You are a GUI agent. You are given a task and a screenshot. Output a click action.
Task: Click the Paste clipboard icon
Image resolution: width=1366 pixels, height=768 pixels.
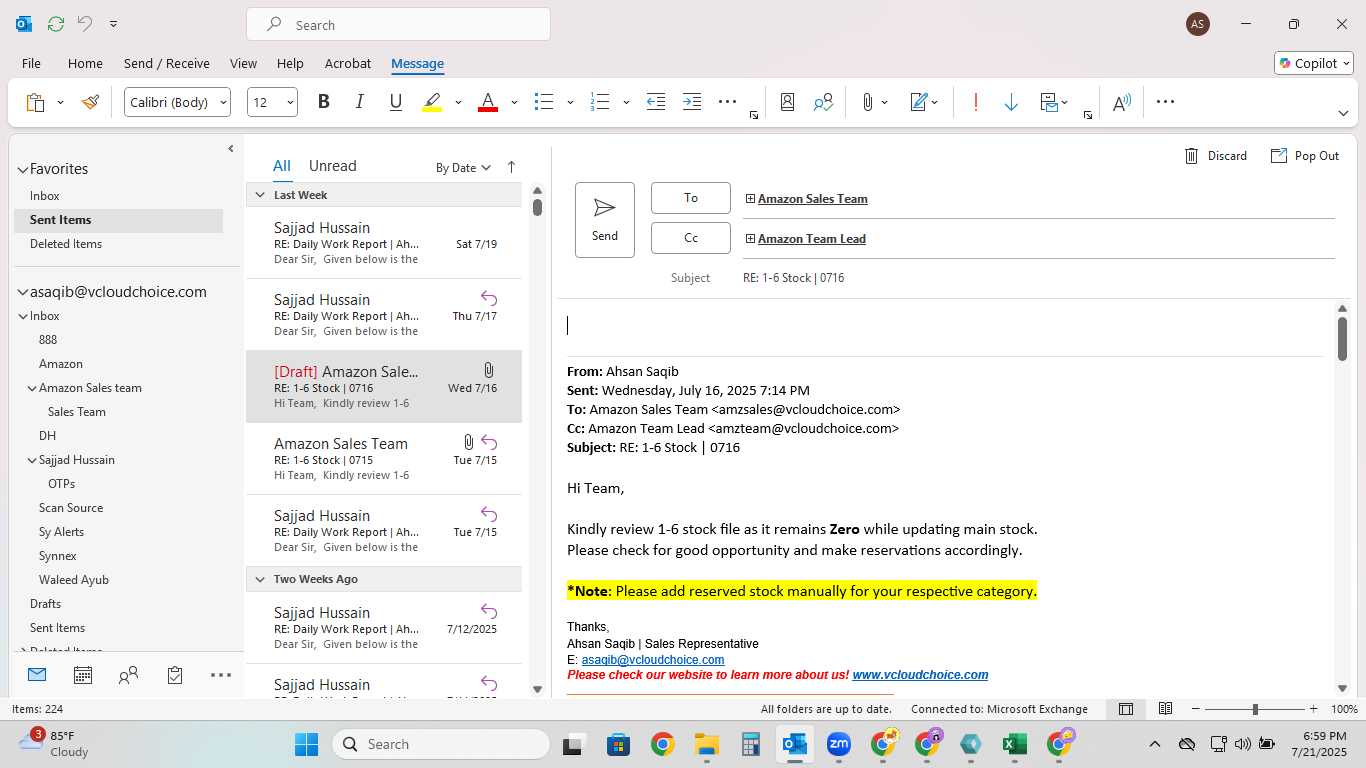point(35,102)
